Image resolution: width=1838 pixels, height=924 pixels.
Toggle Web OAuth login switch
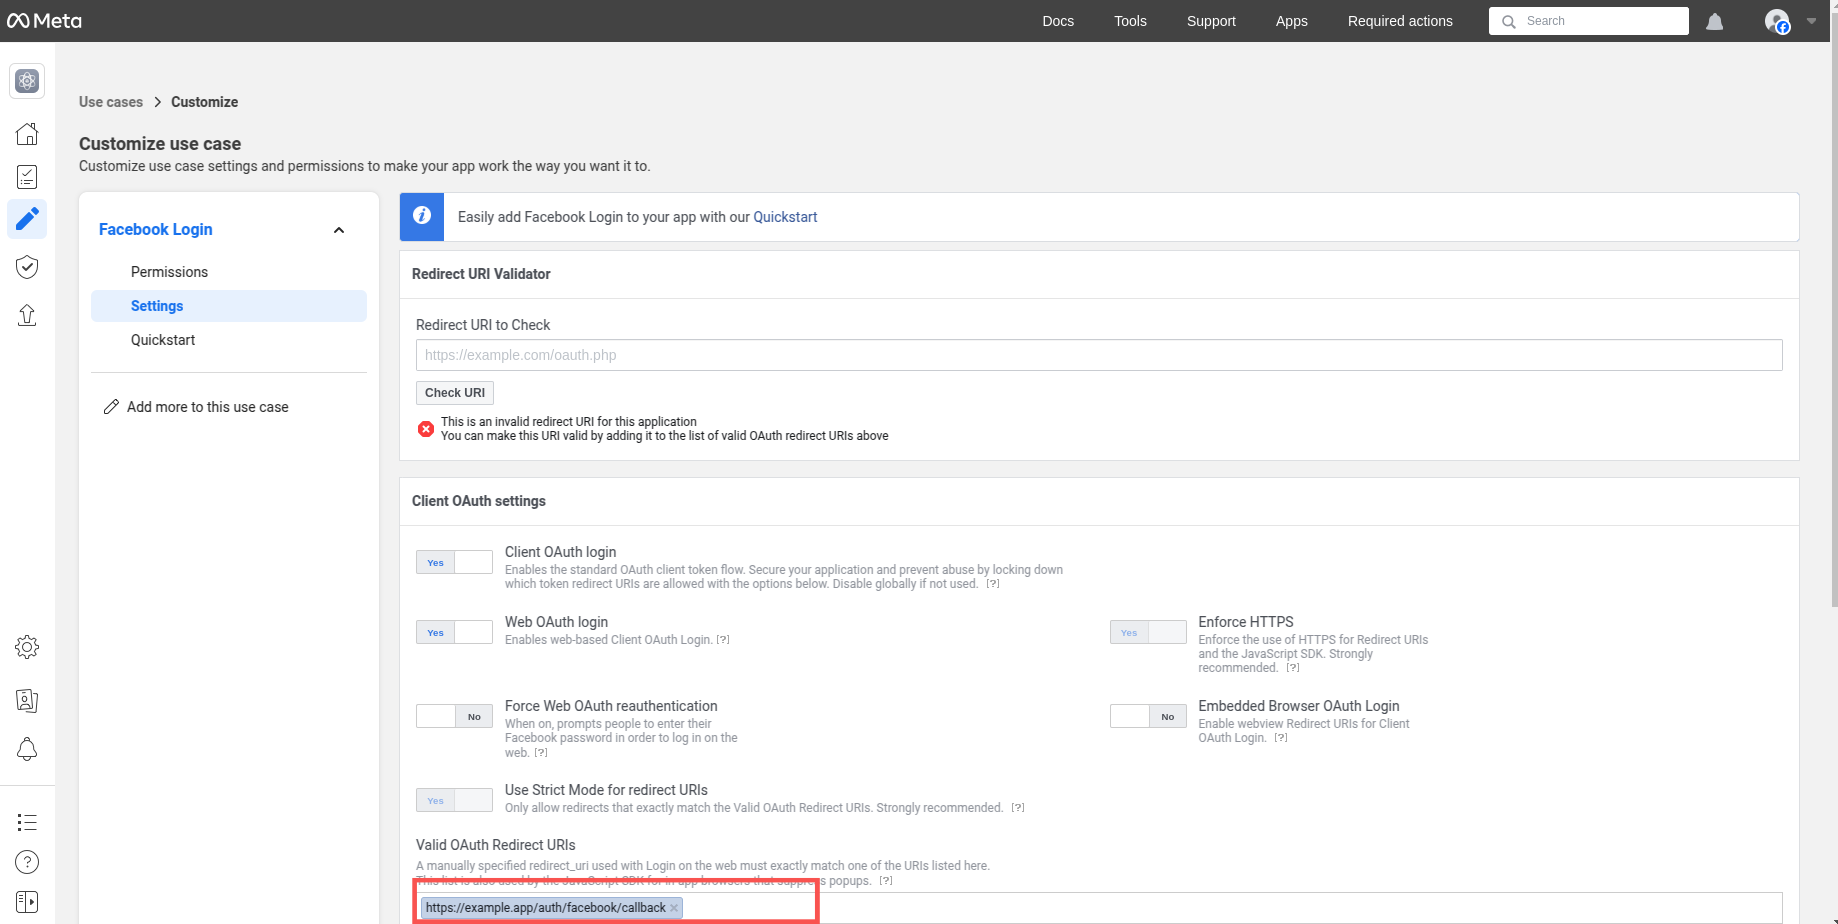(454, 632)
